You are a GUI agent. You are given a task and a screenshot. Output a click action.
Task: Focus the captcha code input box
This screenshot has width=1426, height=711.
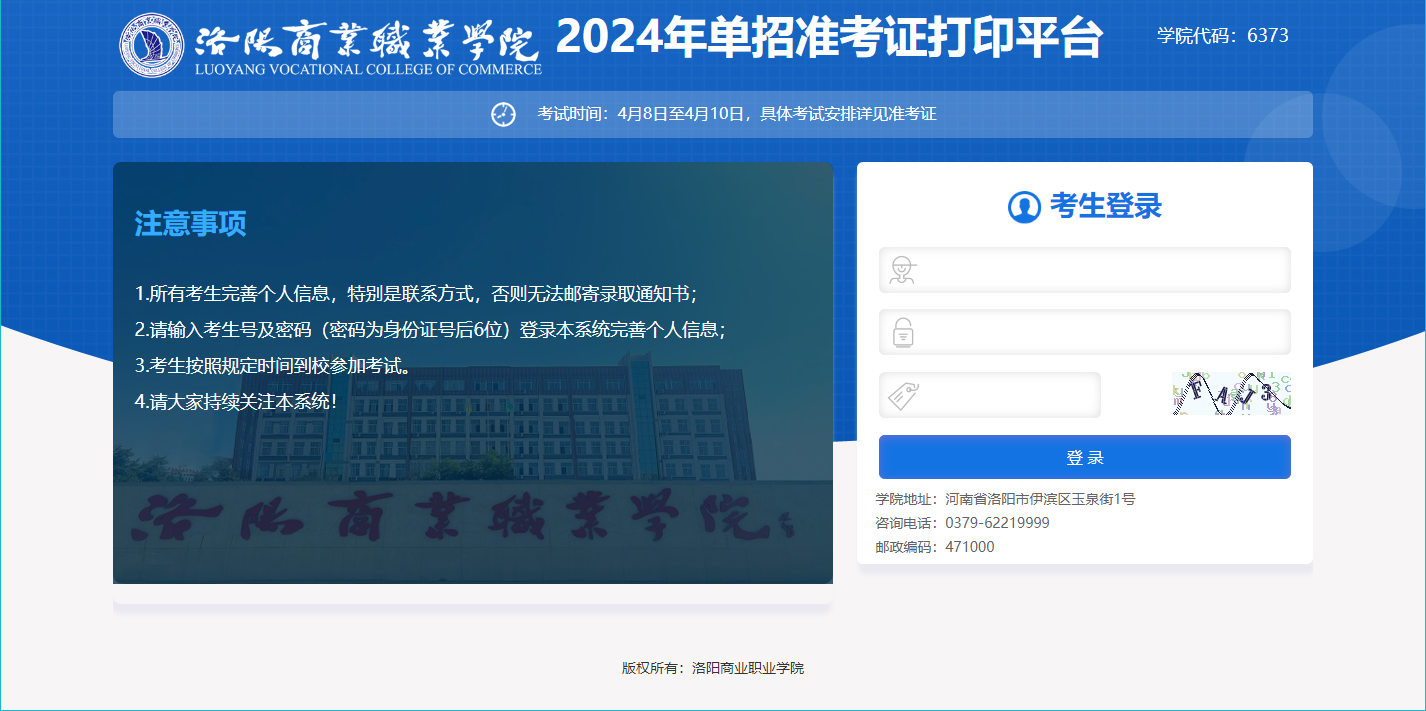(1010, 395)
